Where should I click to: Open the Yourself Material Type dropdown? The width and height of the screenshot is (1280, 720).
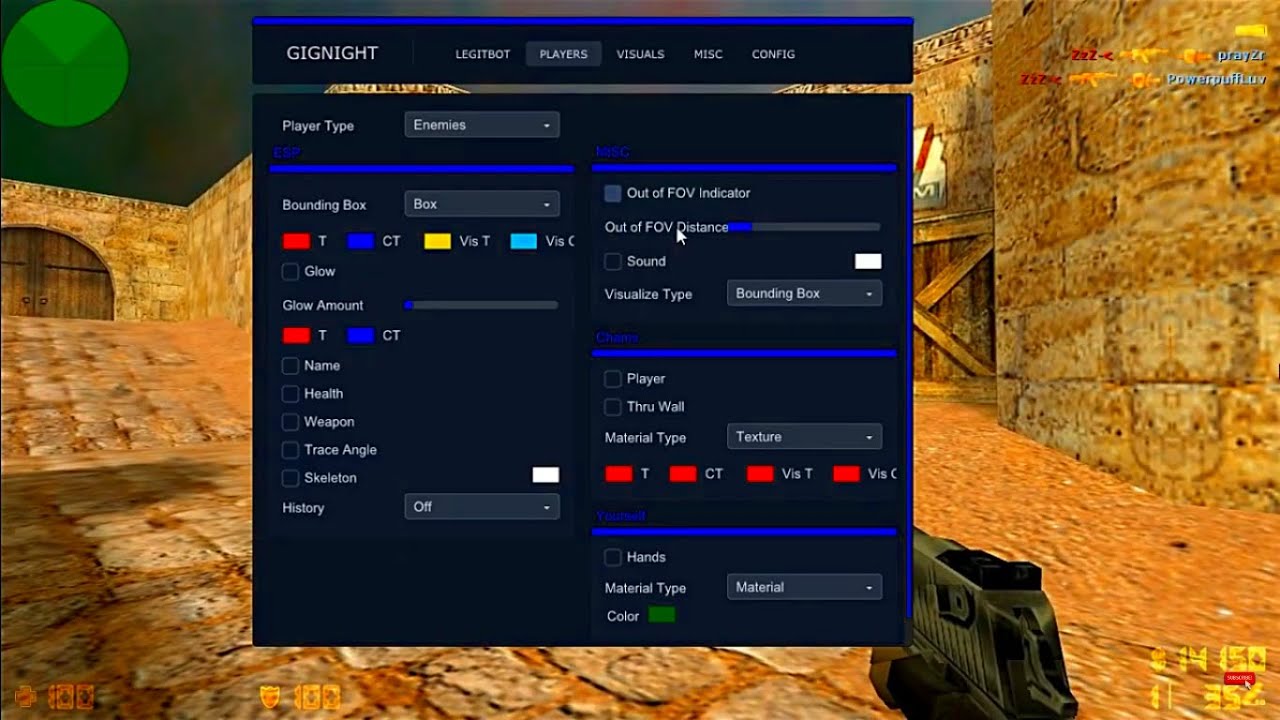pos(804,588)
